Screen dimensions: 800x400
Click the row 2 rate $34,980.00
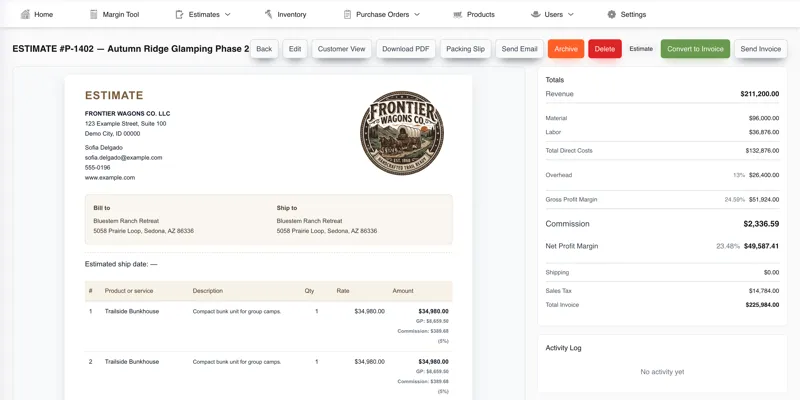369,362
